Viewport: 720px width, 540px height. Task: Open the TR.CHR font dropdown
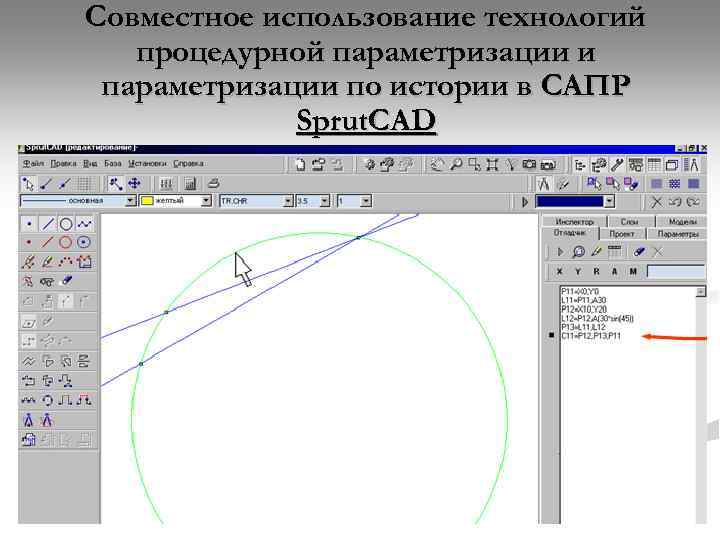tap(288, 201)
